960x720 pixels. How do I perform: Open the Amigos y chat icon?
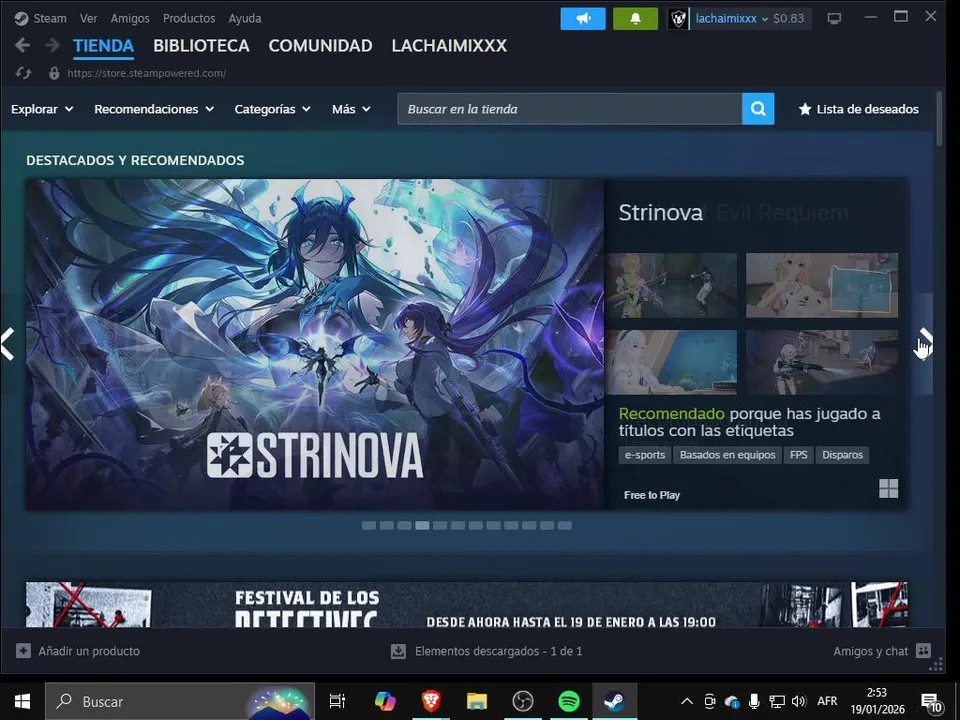[x=923, y=650]
